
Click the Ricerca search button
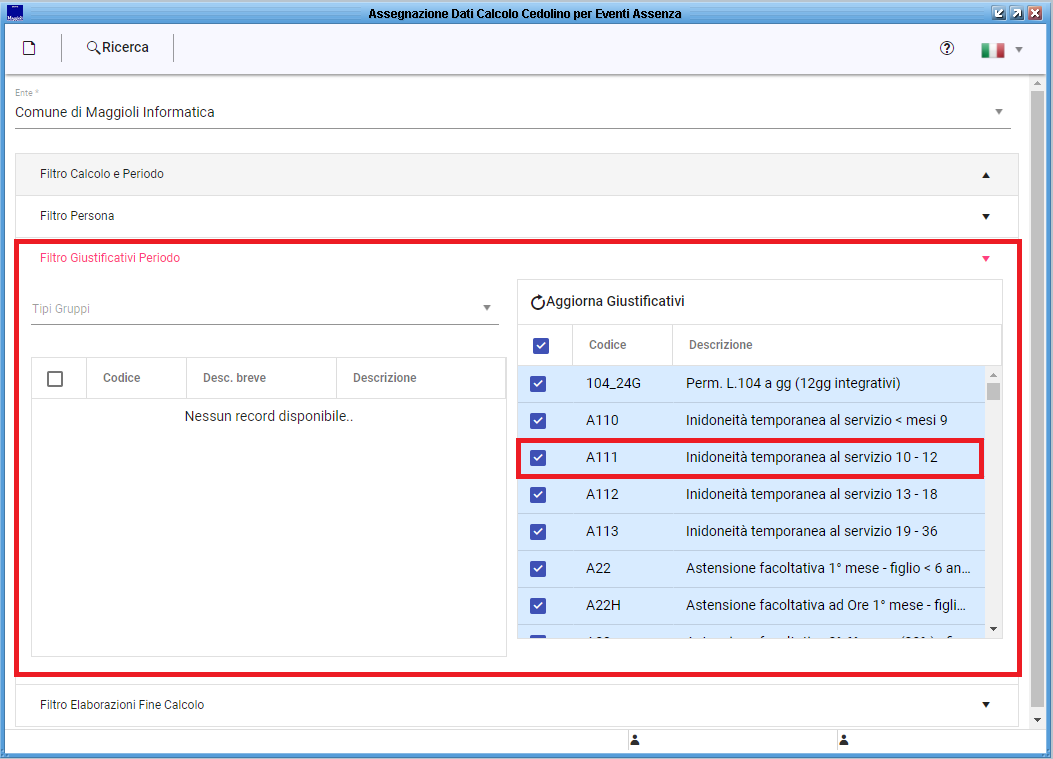tap(117, 48)
